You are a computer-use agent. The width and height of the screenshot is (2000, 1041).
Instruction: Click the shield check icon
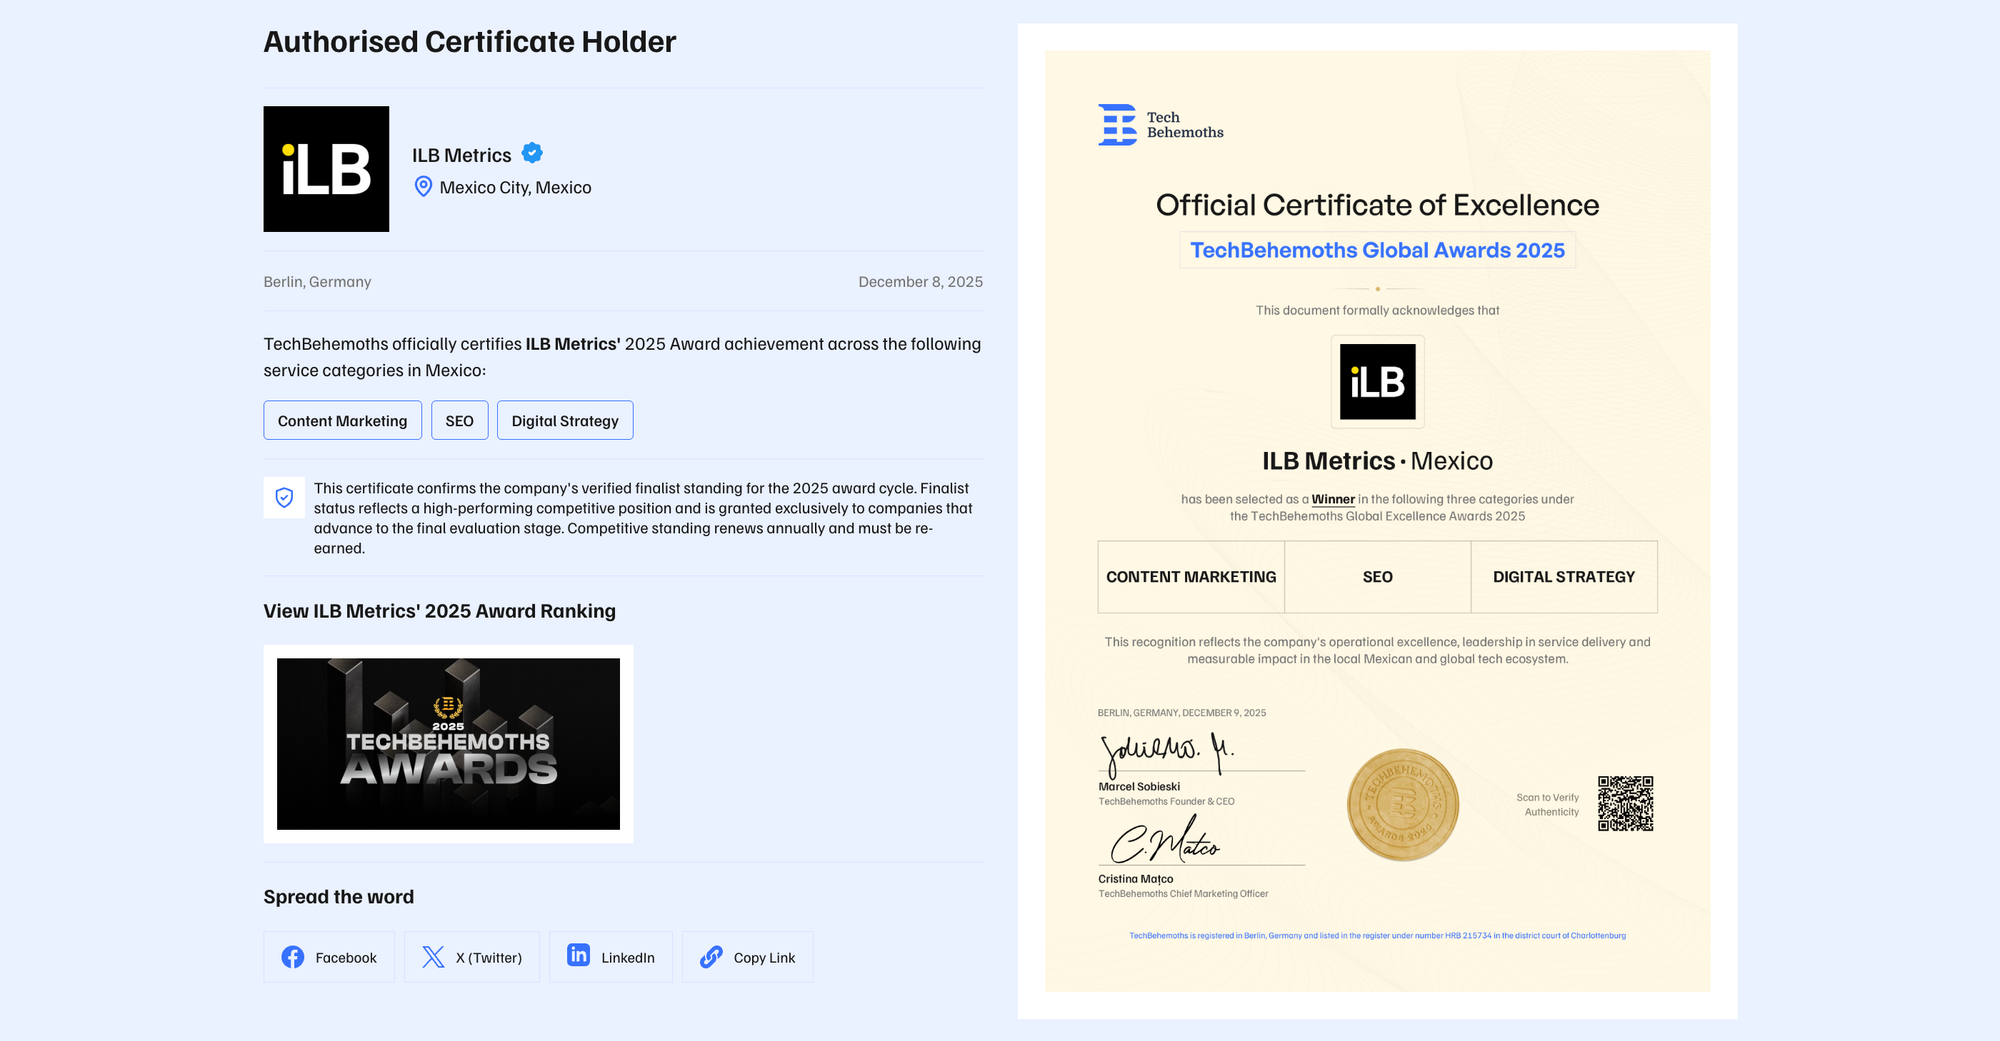284,497
